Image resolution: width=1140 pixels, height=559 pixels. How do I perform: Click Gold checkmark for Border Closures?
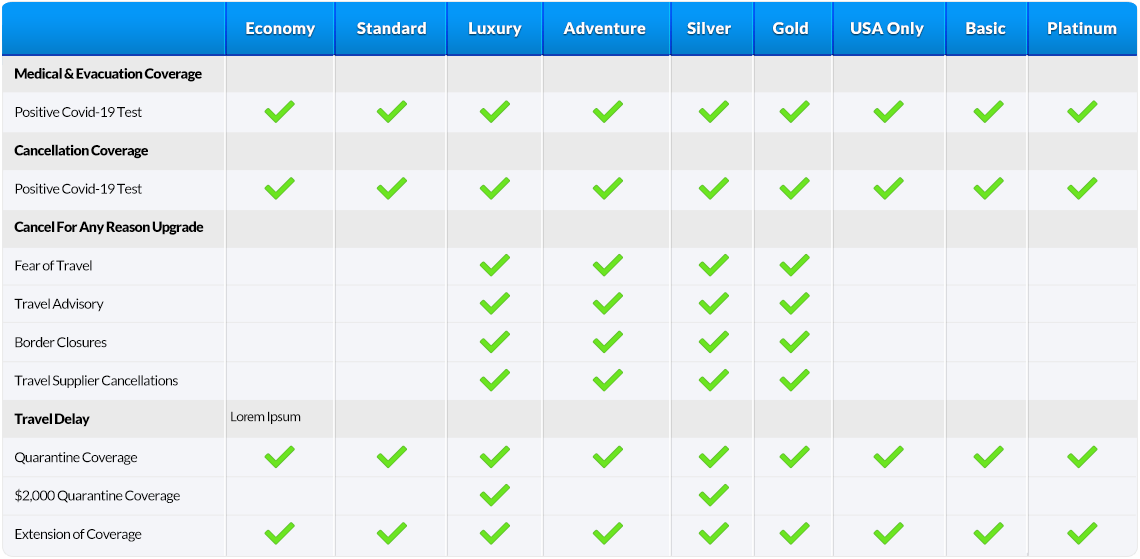[794, 342]
